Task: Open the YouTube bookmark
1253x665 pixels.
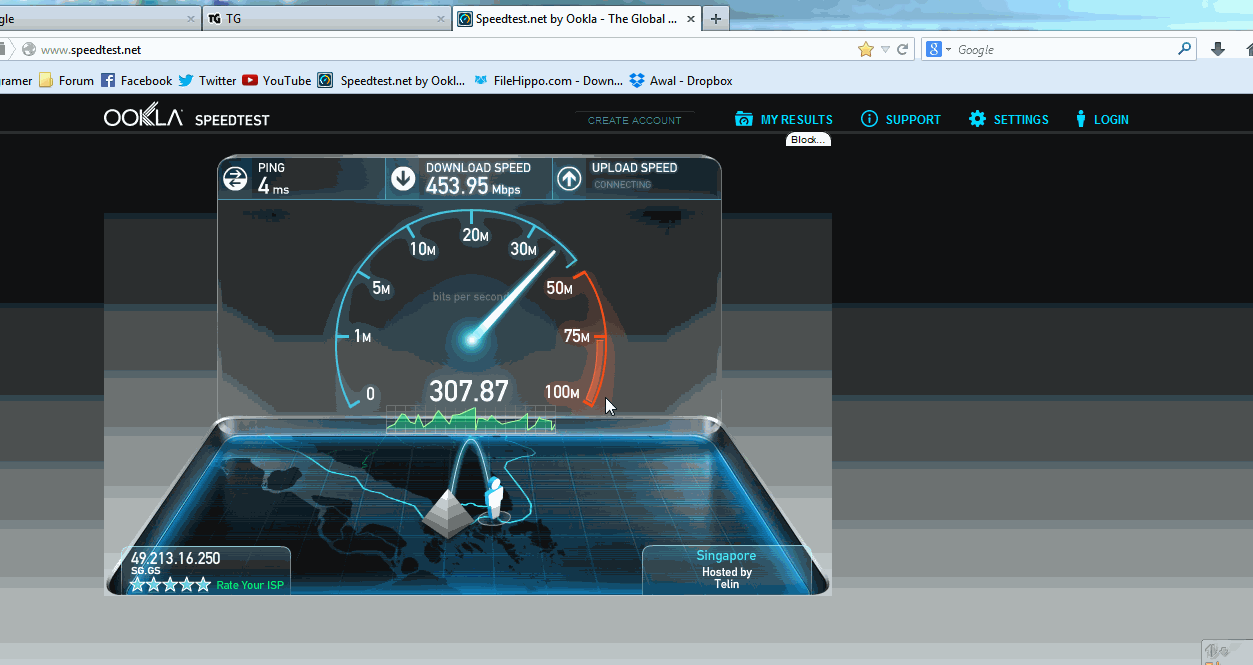Action: click(x=277, y=81)
